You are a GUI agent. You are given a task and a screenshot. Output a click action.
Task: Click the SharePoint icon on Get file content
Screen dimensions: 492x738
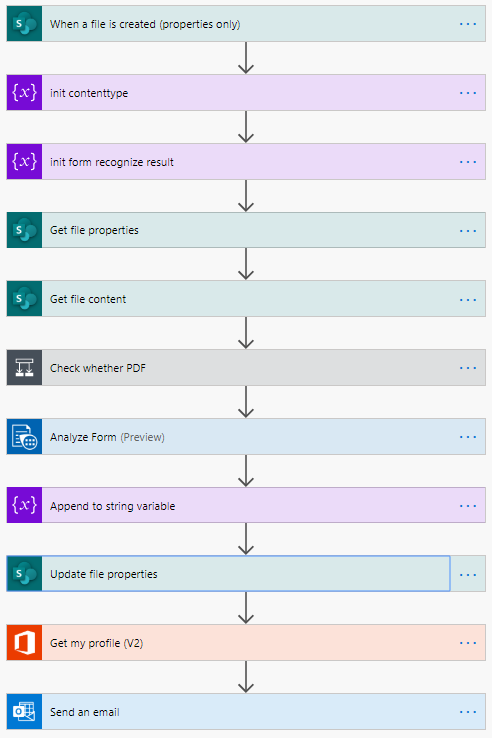24,299
